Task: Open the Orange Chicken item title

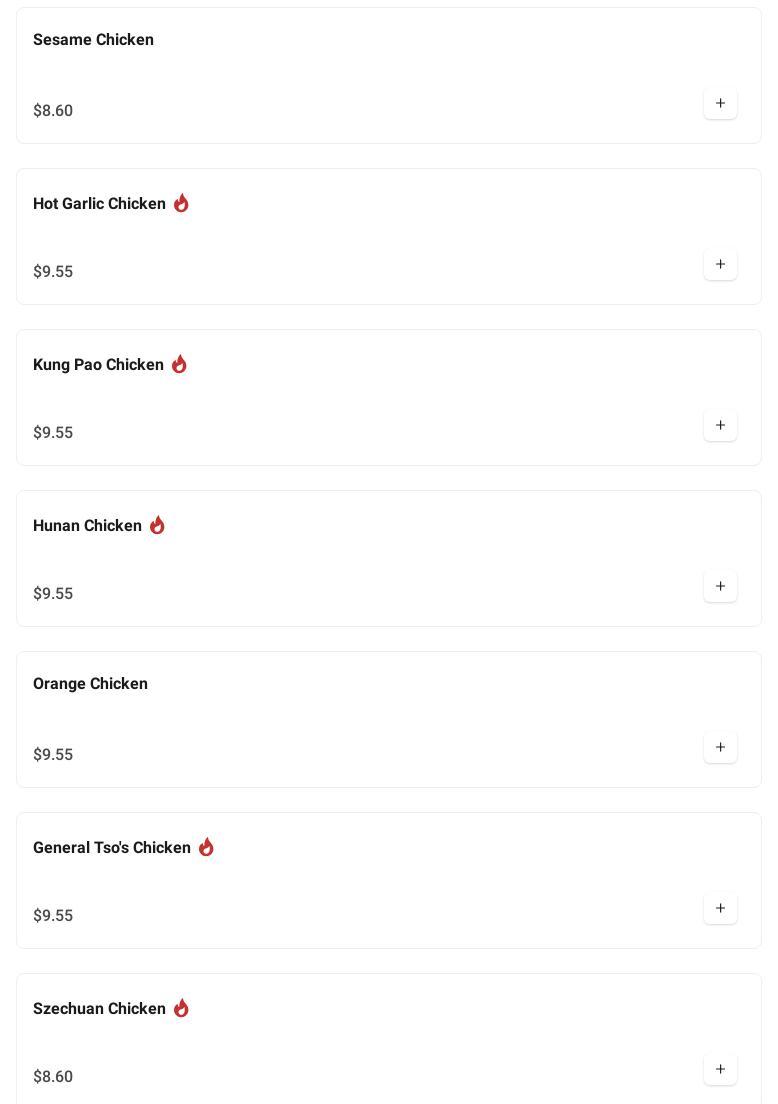Action: coord(90,684)
